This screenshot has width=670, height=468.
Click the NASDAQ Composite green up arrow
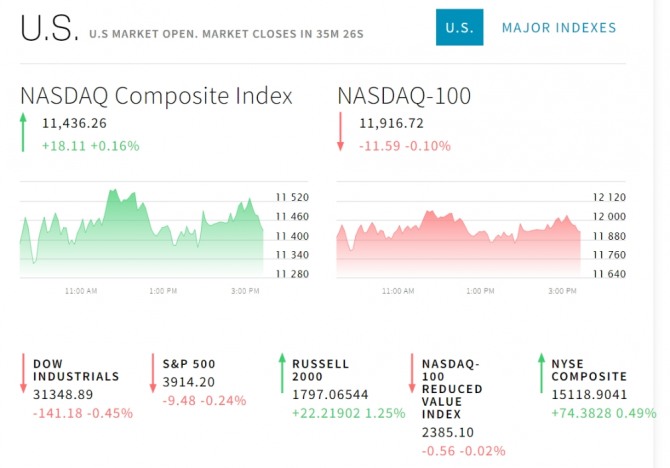pyautogui.click(x=23, y=133)
